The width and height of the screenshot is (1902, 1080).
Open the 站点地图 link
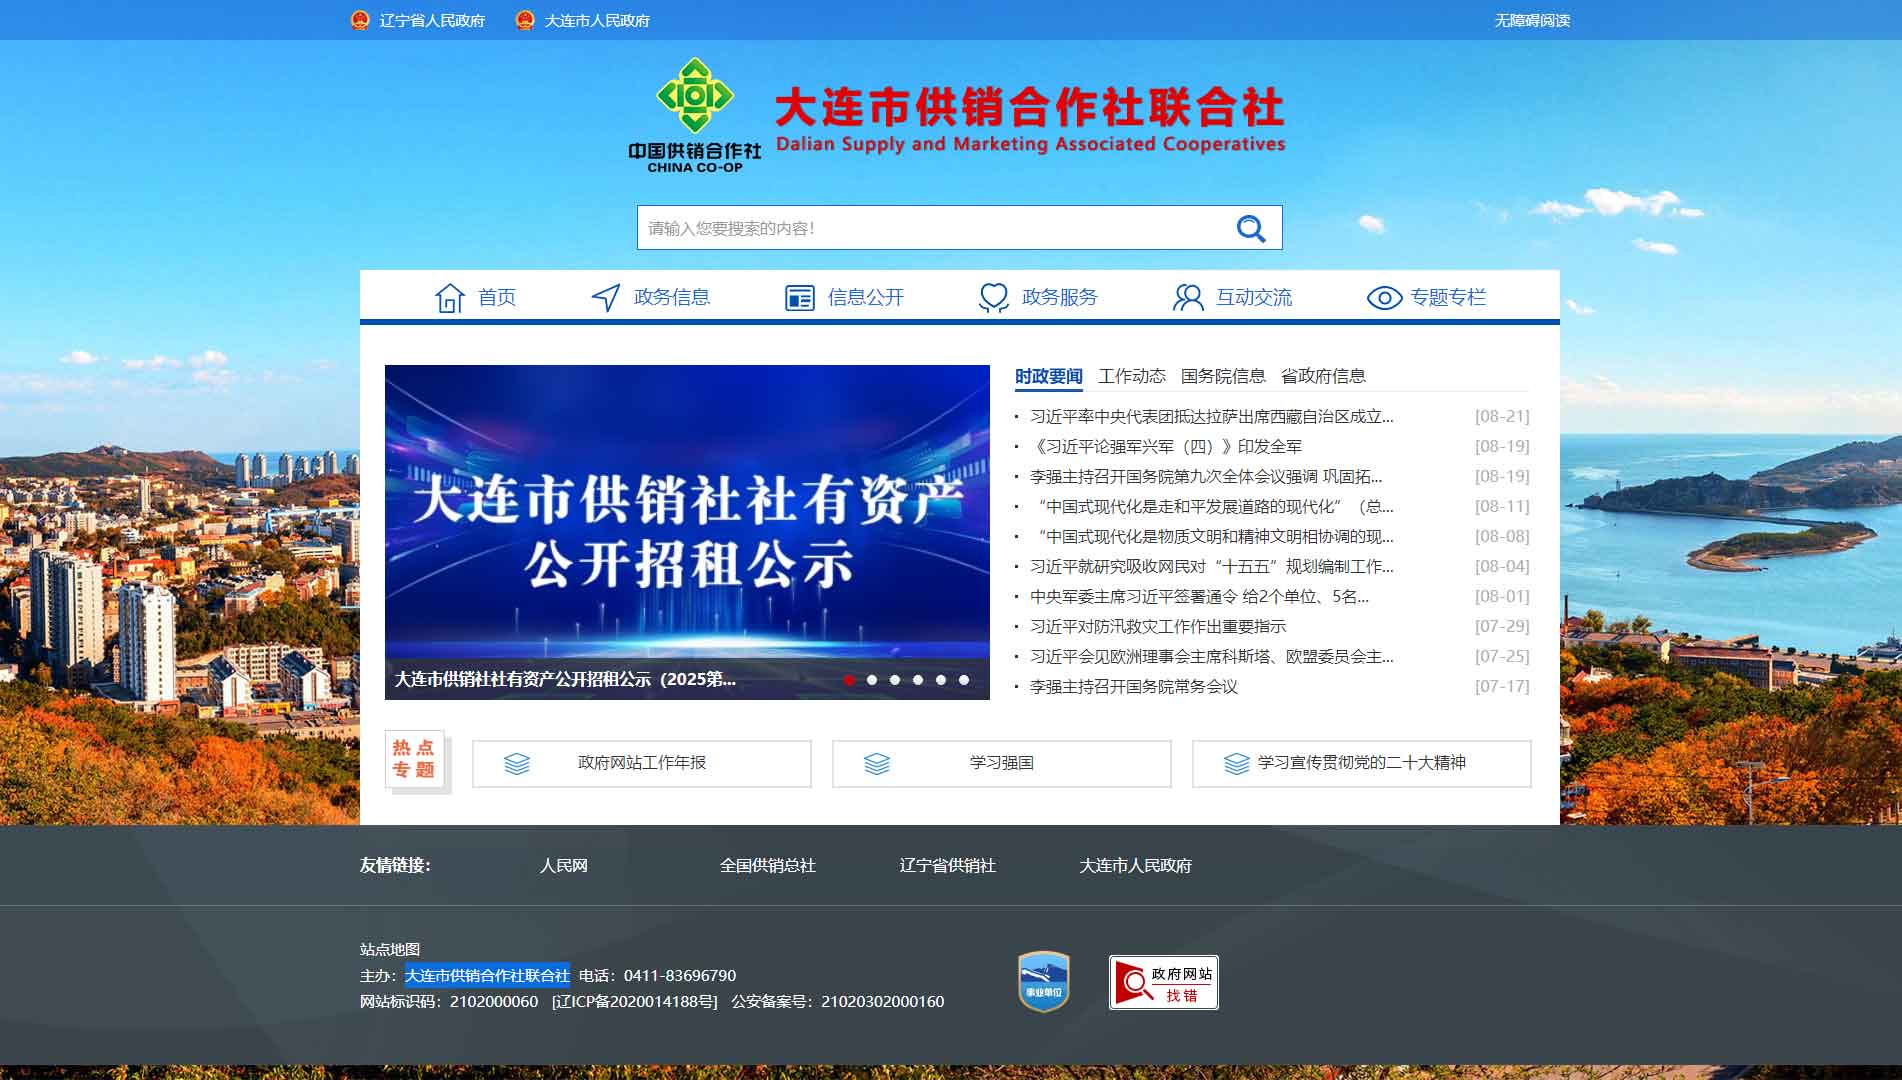(x=390, y=949)
